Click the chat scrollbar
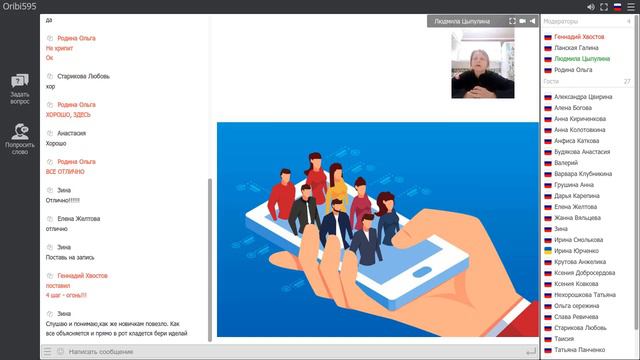Viewport: 640px width, 360px height. [210, 260]
